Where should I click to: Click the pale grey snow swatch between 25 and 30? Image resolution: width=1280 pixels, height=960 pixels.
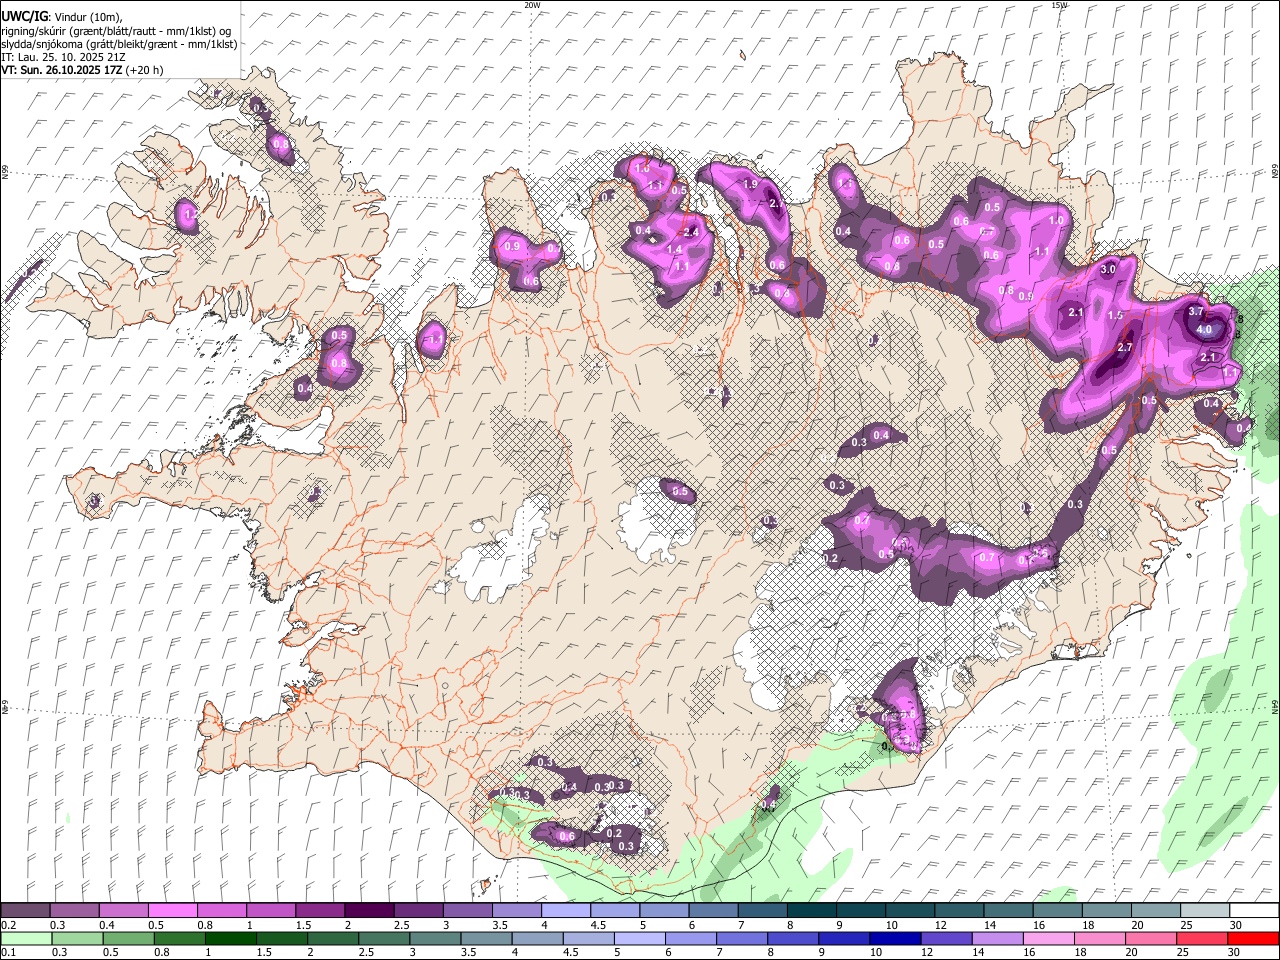1204,911
